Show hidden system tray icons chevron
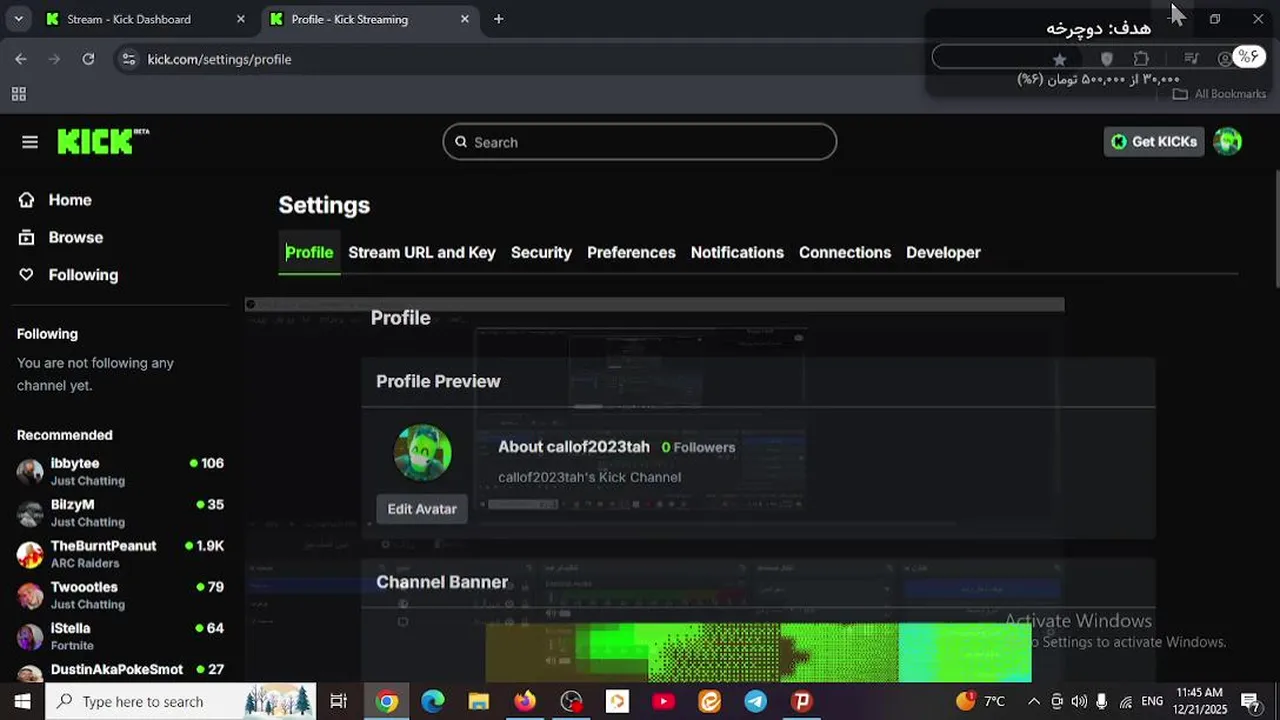Image resolution: width=1280 pixels, height=720 pixels. click(1034, 701)
